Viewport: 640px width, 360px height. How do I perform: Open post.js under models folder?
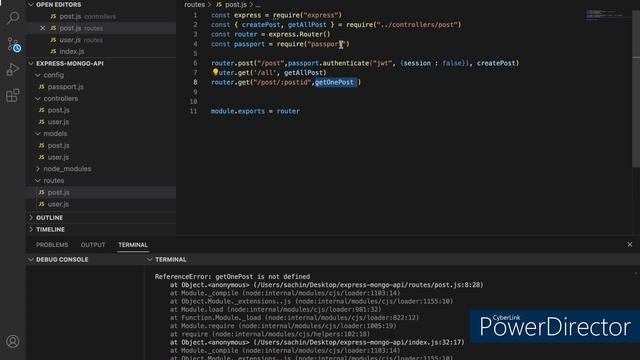tap(101, 145)
